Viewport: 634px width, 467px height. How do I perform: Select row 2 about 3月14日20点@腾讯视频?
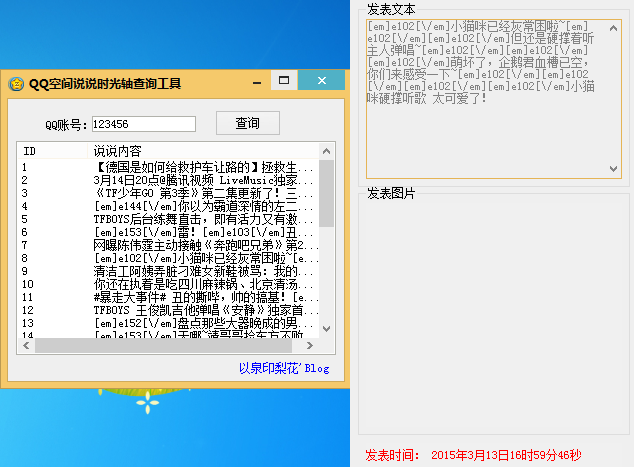[x=168, y=180]
